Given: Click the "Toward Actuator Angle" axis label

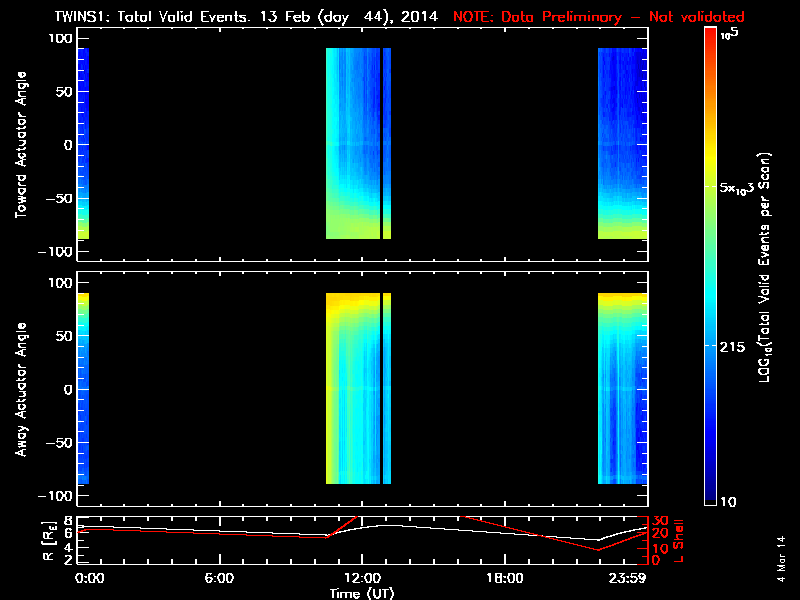Looking at the screenshot, I should pos(20,144).
